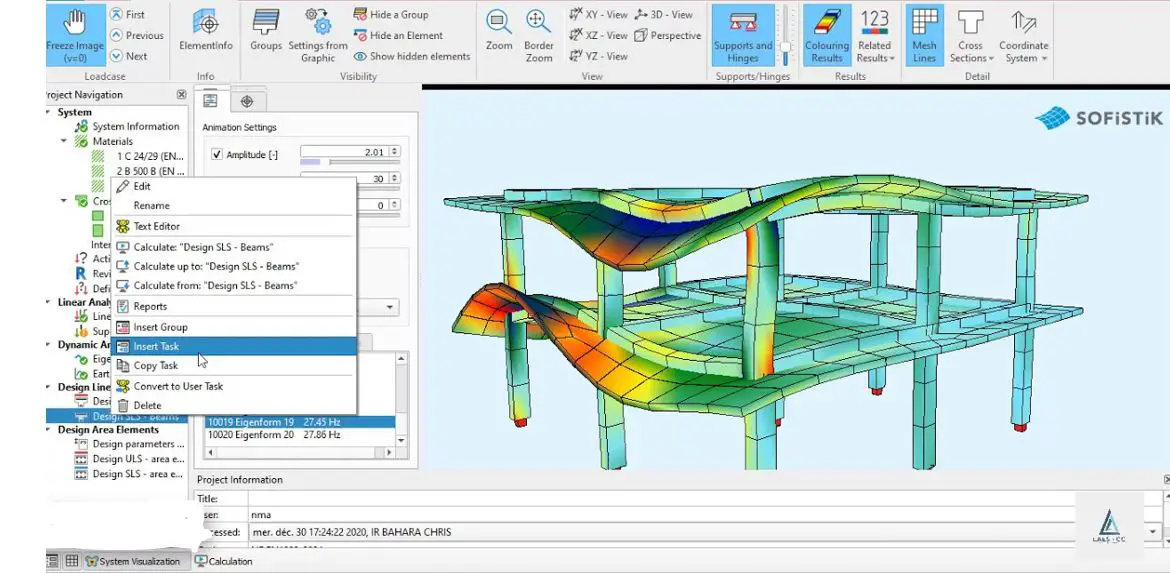The image size is (1170, 573).
Task: Toggle Colouring Results display
Action: (826, 24)
